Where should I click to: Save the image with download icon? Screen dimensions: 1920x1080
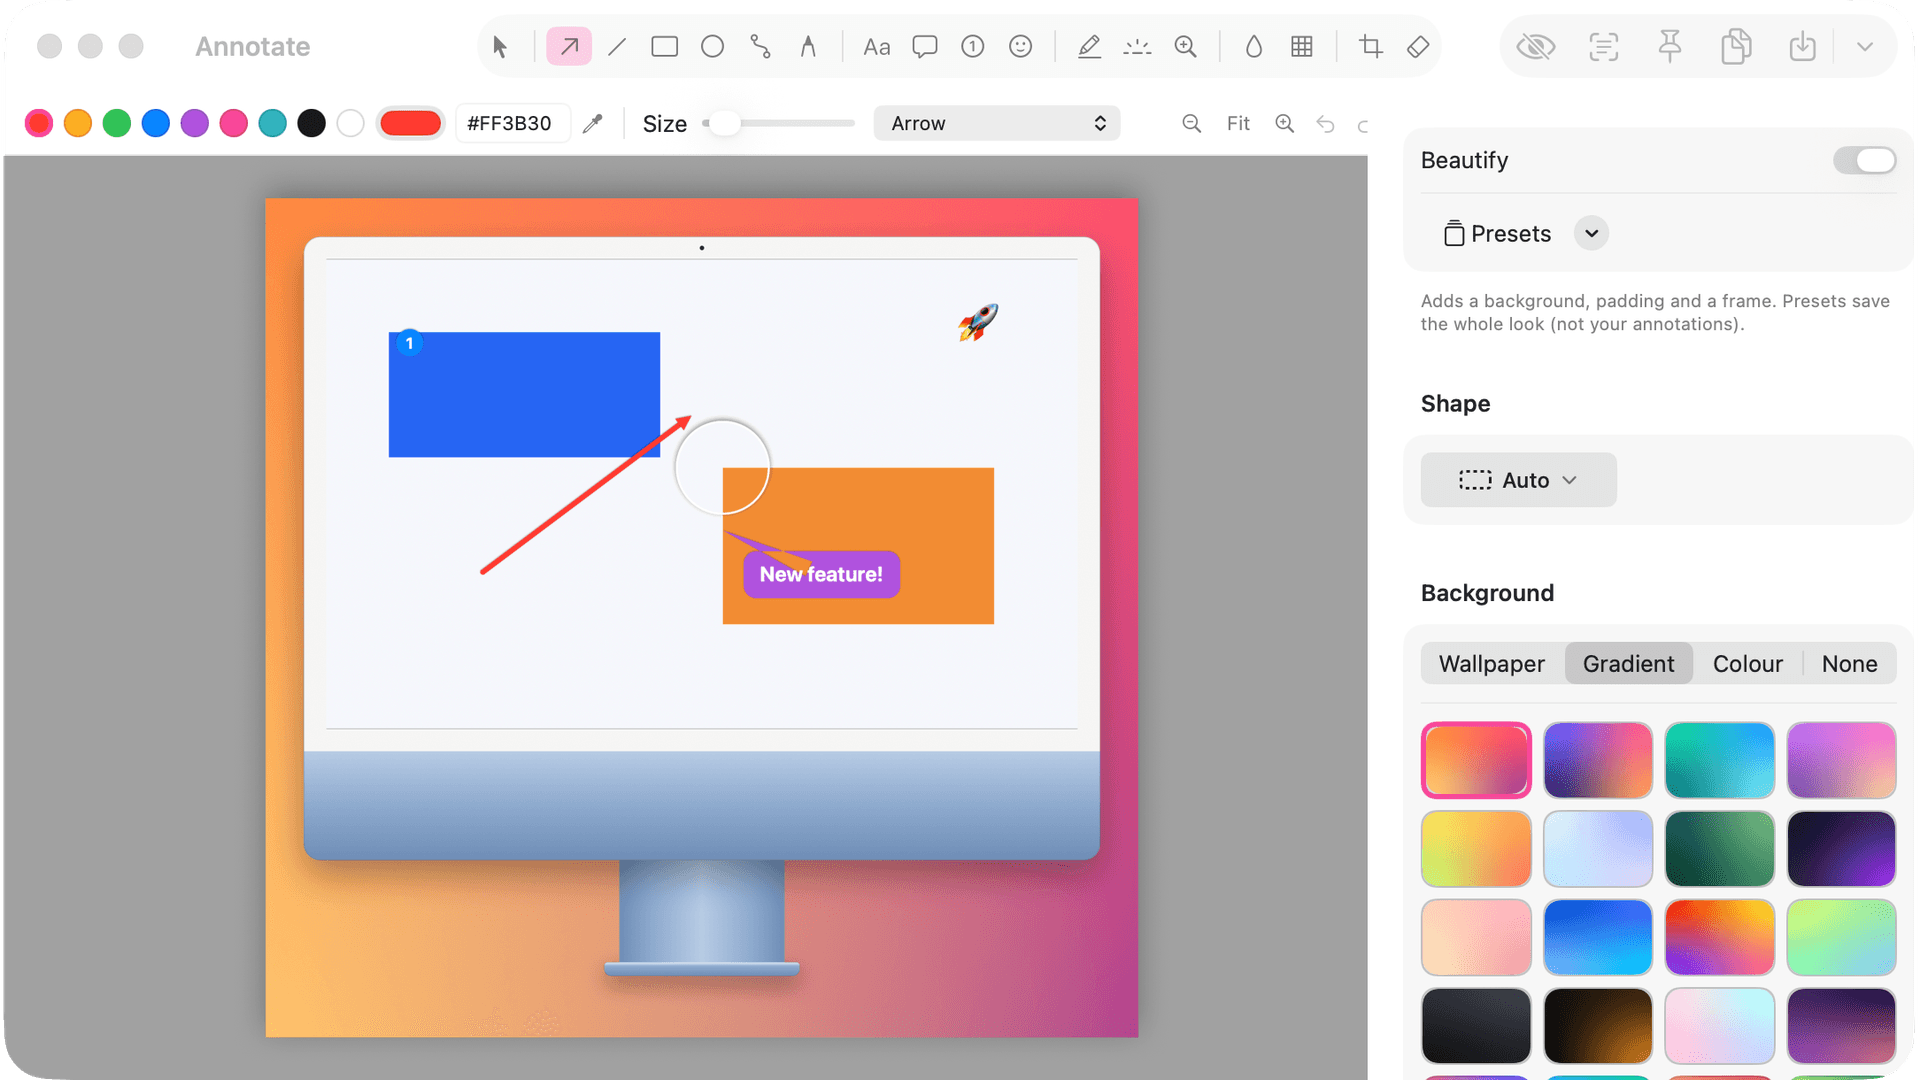coord(1802,47)
